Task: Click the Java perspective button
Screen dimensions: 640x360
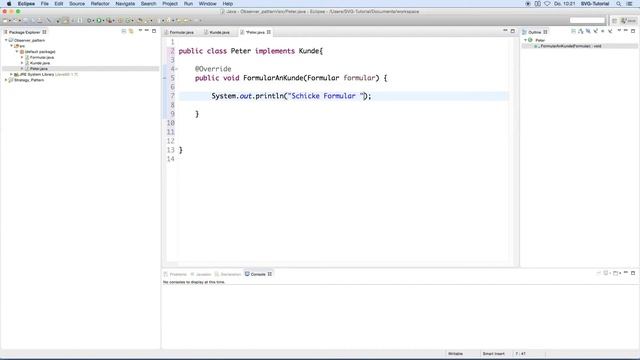Action: 628,20
